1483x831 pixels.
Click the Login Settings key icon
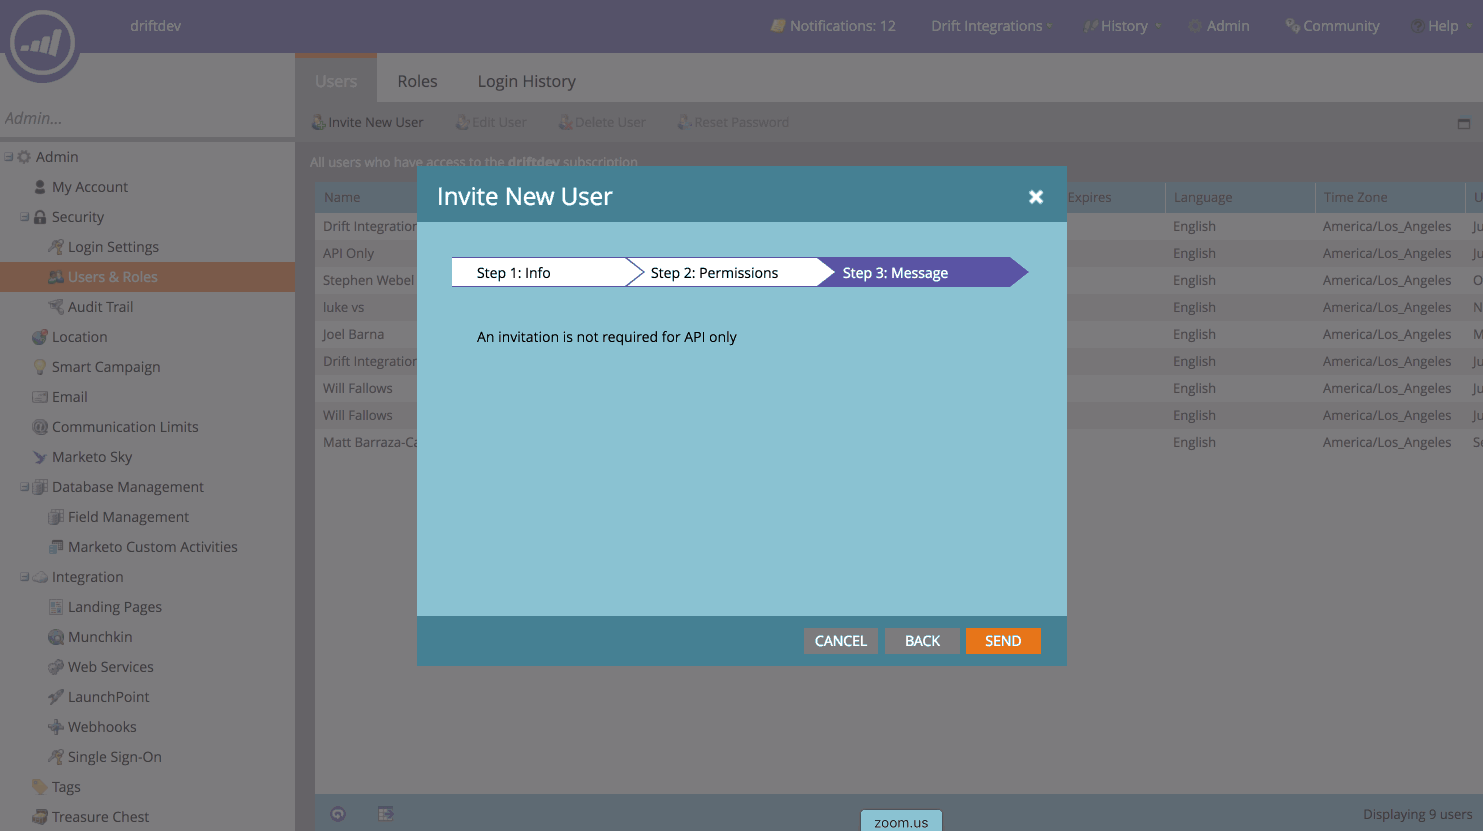tap(56, 247)
